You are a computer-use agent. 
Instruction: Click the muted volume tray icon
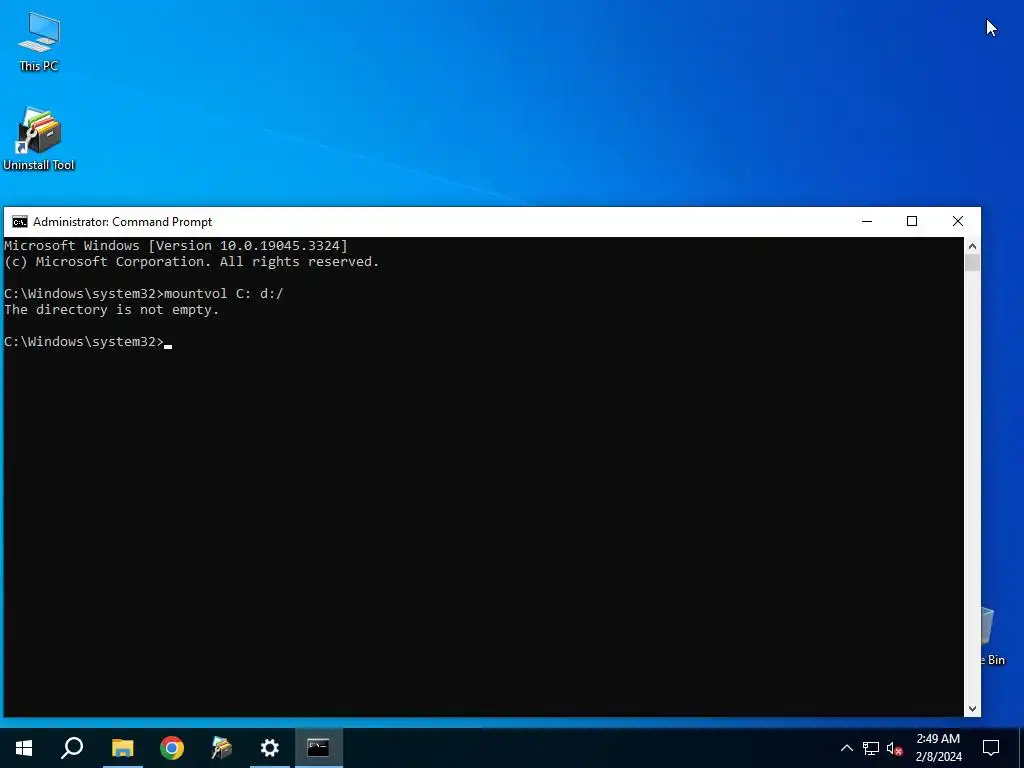pyautogui.click(x=895, y=748)
